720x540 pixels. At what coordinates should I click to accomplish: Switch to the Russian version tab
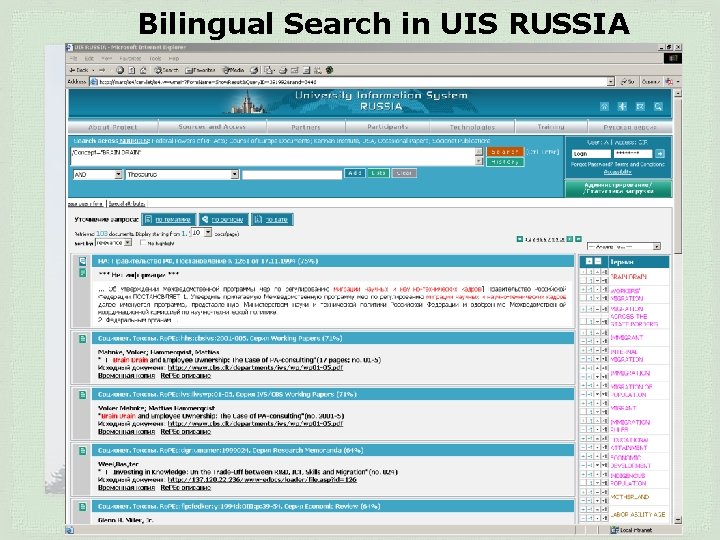[x=630, y=127]
